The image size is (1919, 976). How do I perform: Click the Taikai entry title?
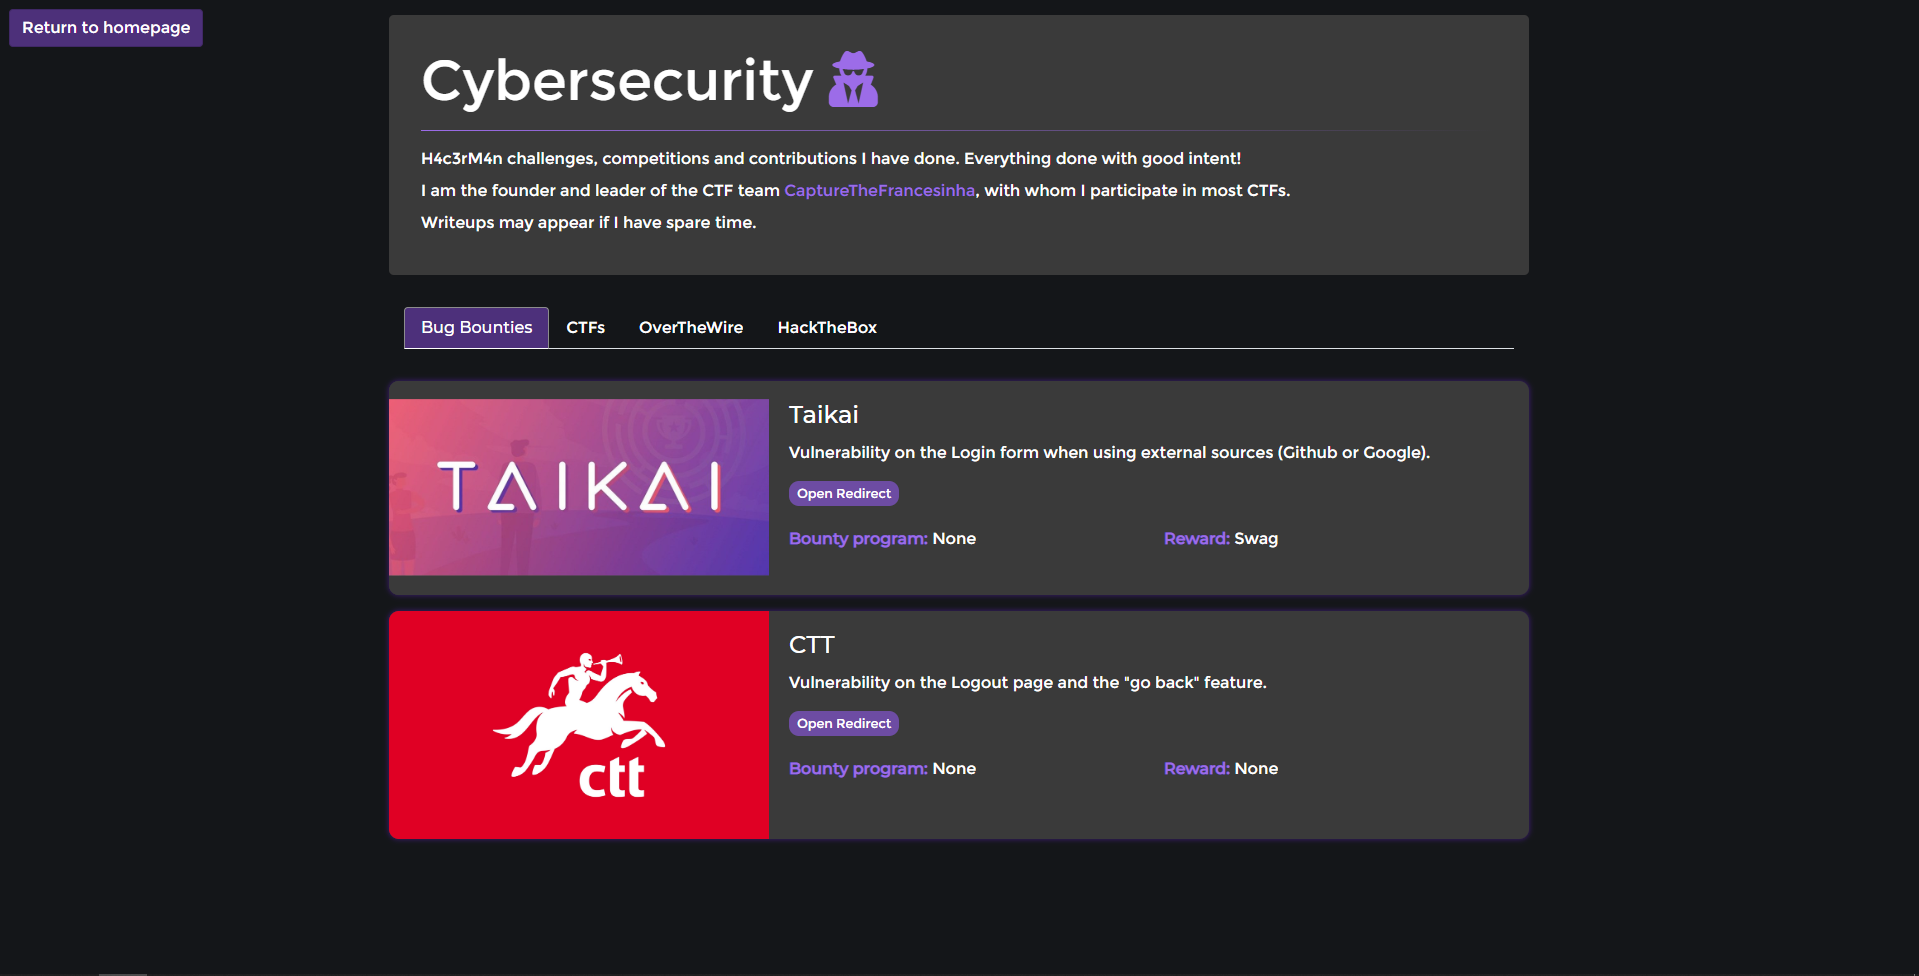(823, 414)
